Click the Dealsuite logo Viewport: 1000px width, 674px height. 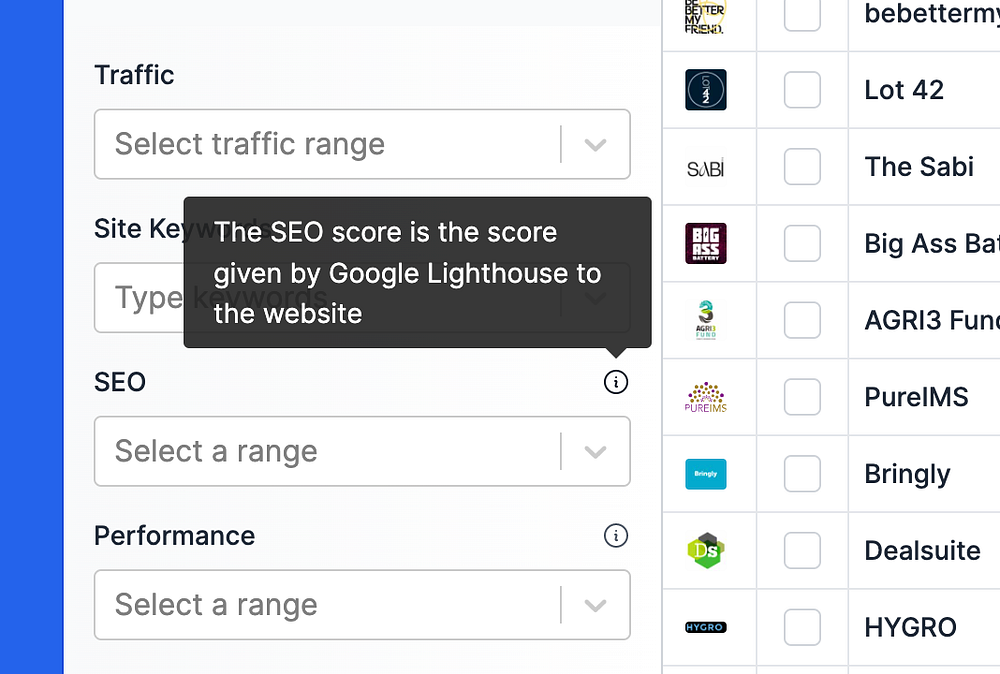click(705, 550)
